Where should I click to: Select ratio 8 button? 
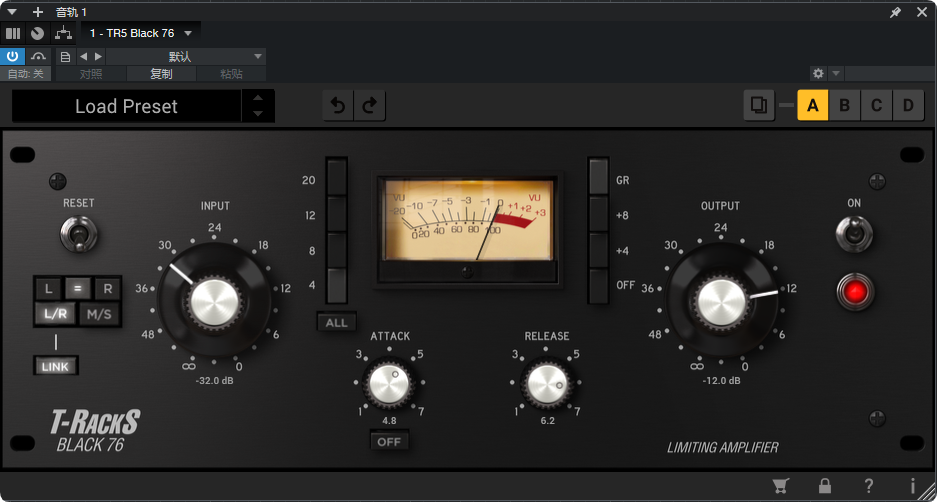336,250
